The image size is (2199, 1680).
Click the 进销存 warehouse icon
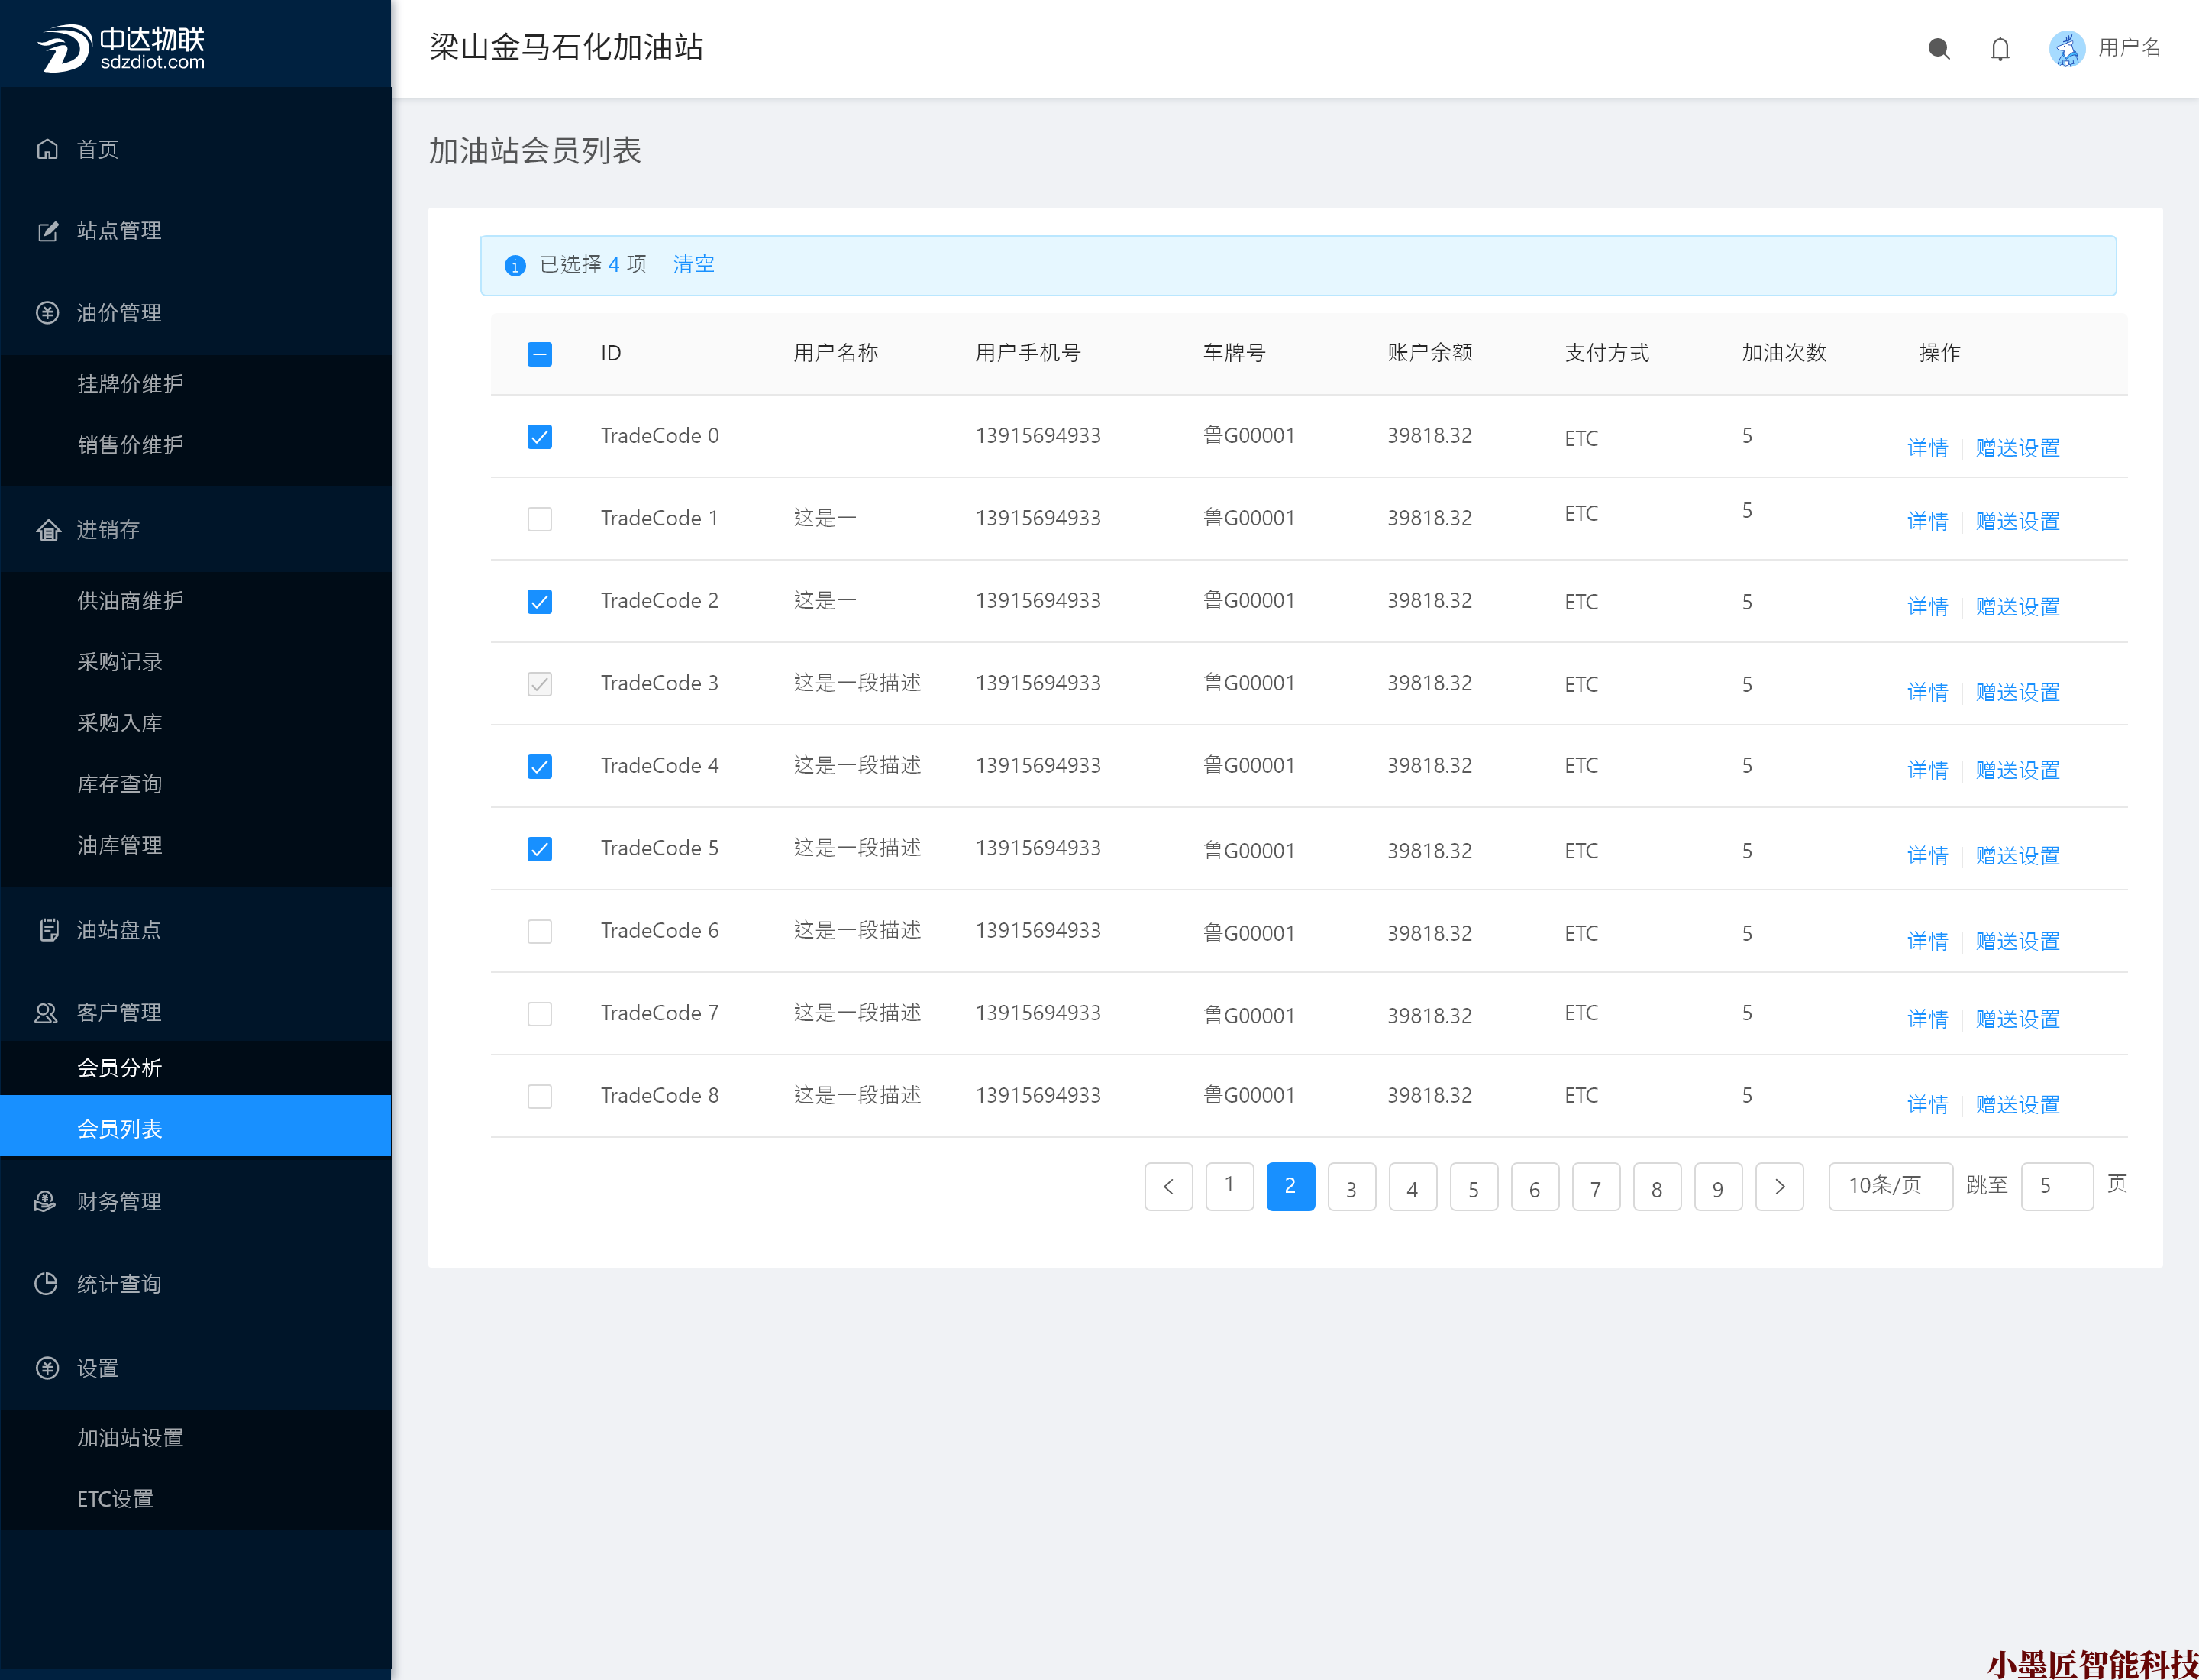point(47,530)
